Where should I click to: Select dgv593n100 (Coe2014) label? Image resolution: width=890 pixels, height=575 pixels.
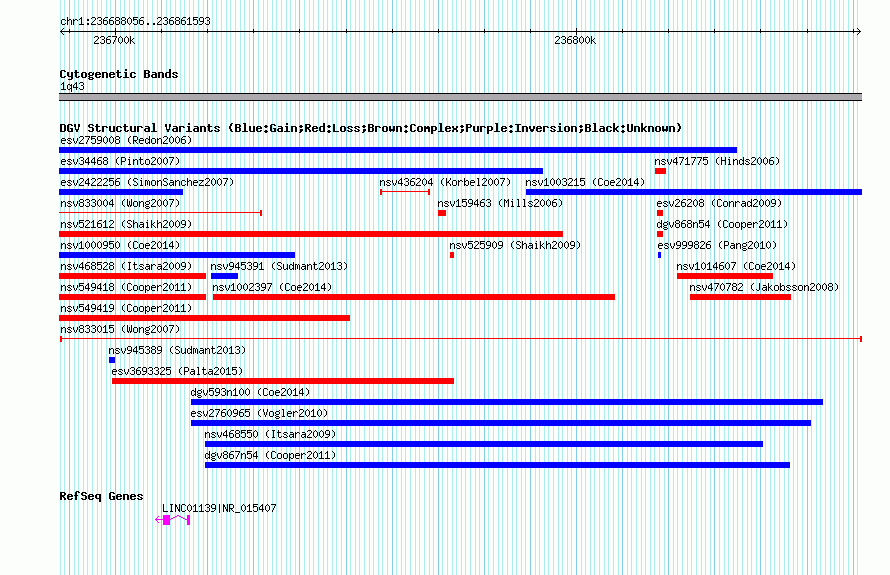click(x=250, y=392)
